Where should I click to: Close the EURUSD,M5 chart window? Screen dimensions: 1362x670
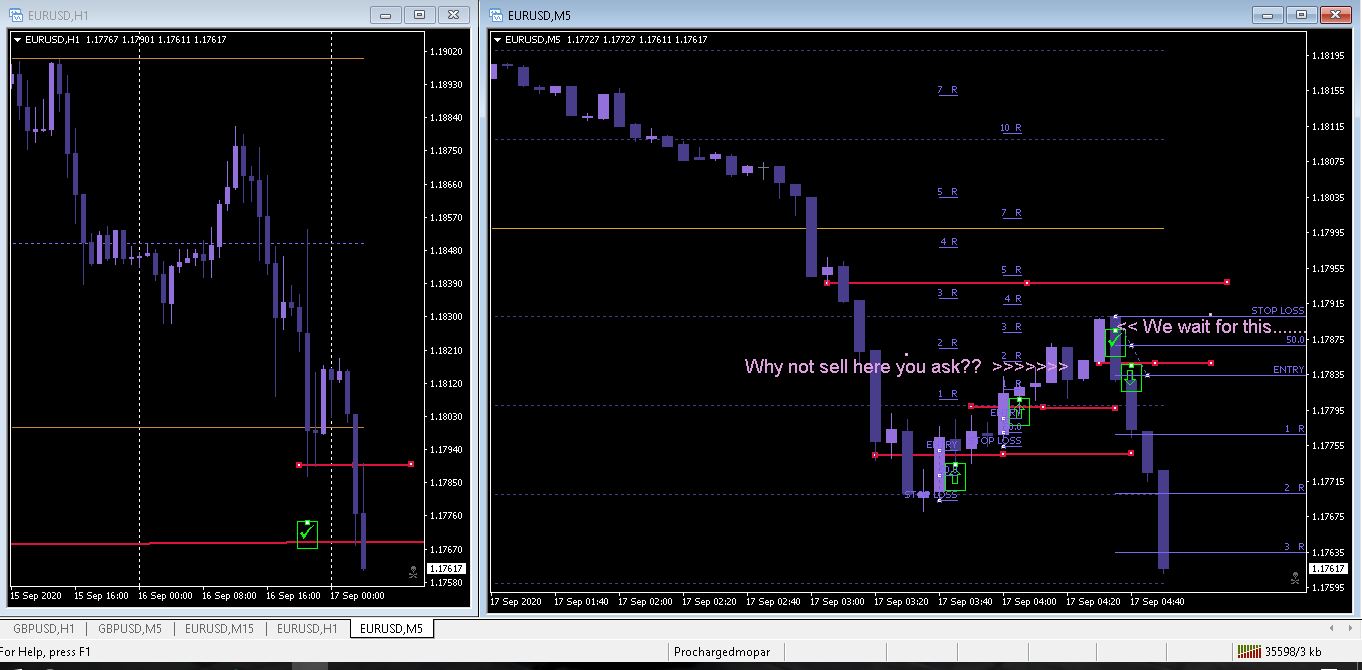pos(1335,15)
